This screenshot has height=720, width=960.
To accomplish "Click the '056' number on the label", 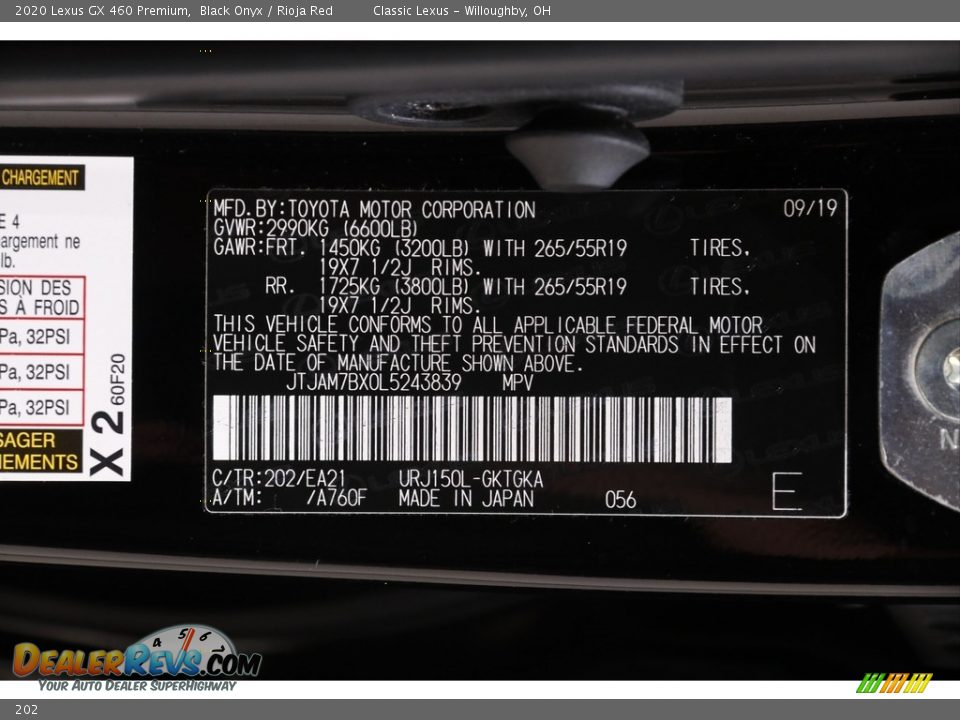I will (620, 500).
